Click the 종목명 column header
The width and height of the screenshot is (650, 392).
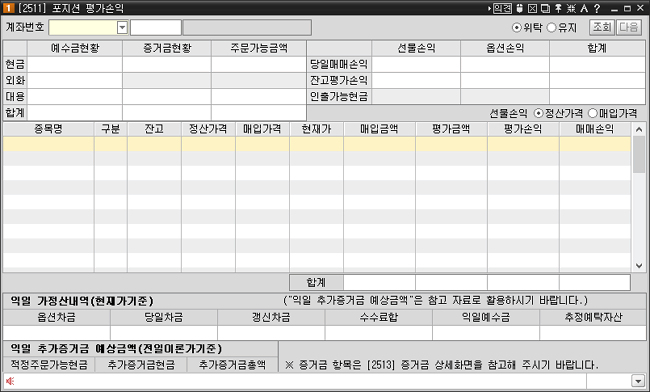click(x=49, y=129)
